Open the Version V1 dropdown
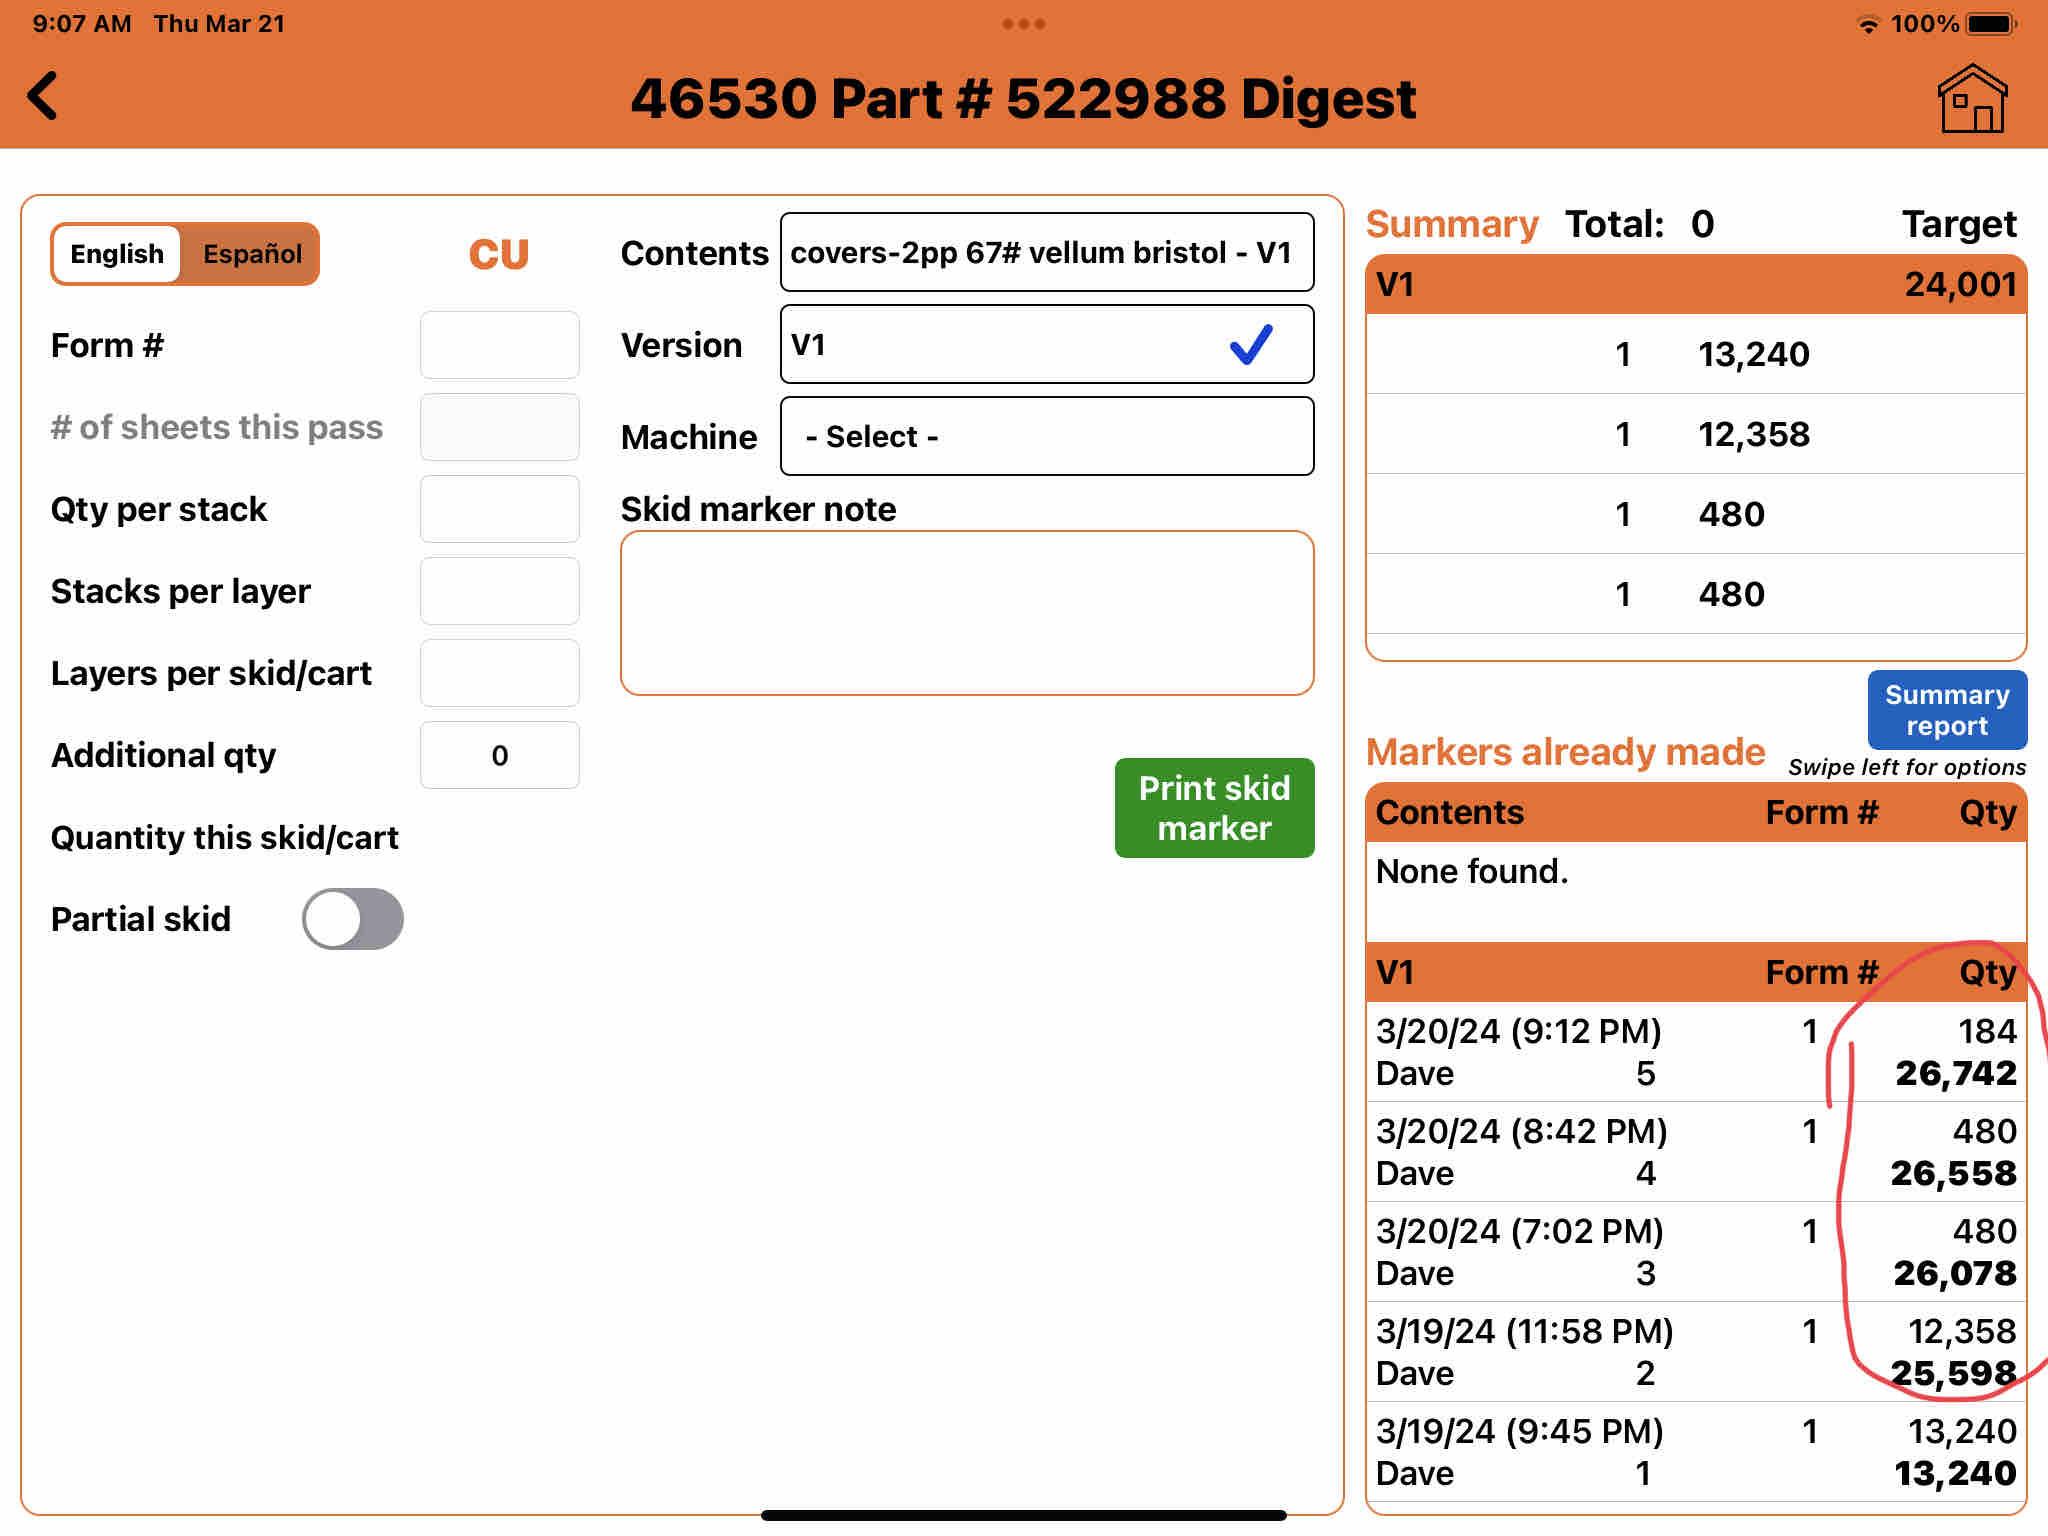 point(1000,345)
